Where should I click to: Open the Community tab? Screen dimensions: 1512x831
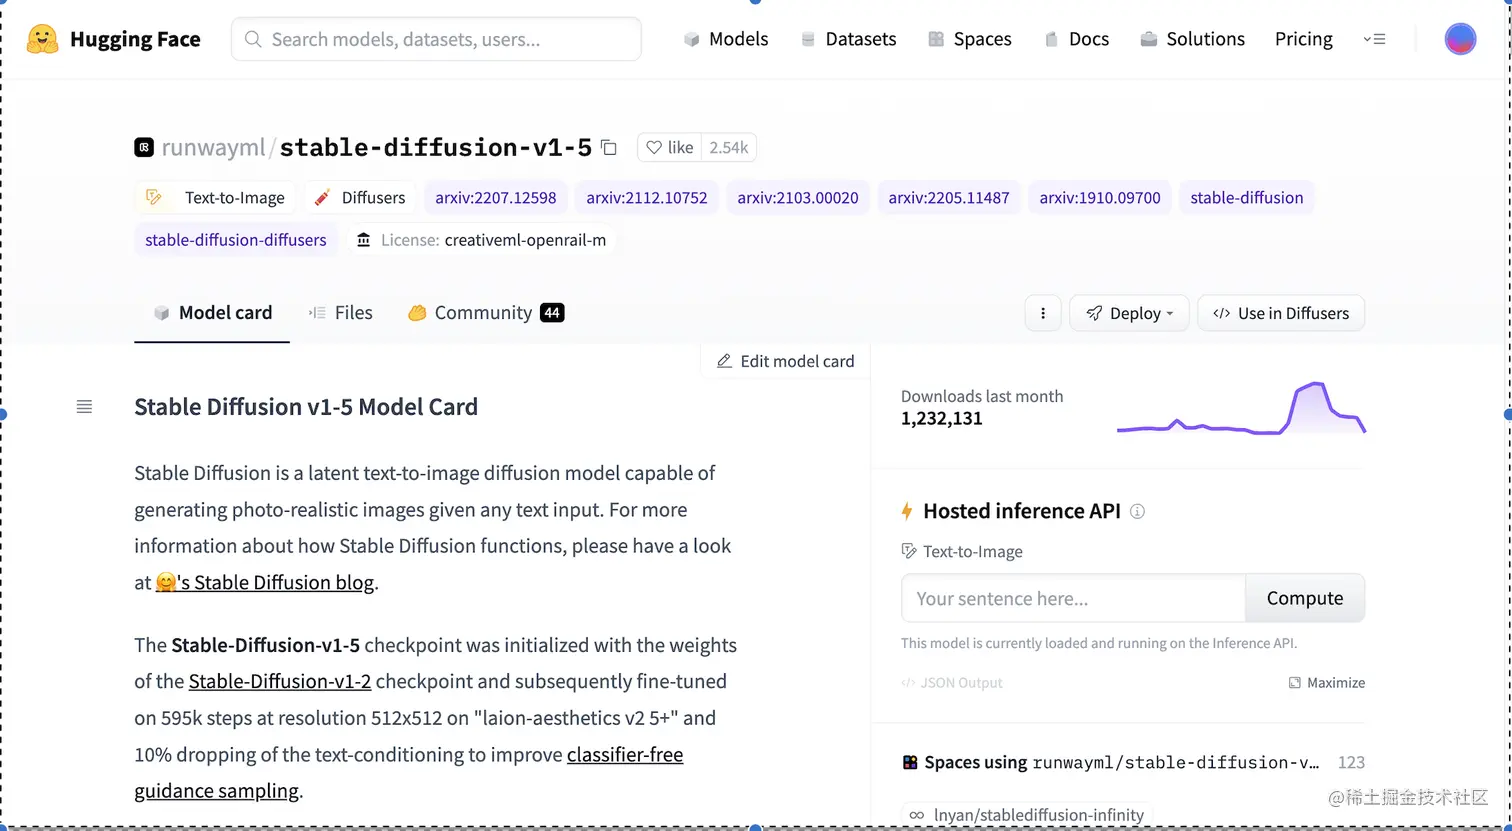coord(486,313)
